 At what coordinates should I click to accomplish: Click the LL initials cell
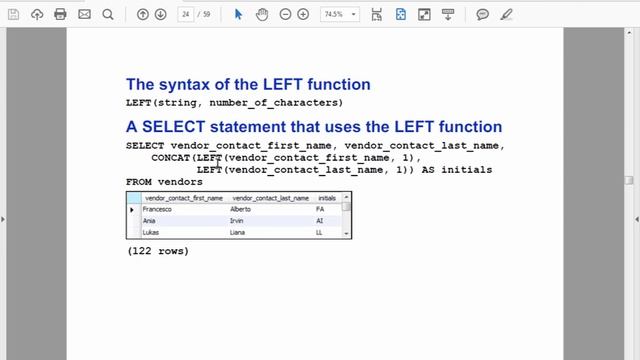point(319,232)
